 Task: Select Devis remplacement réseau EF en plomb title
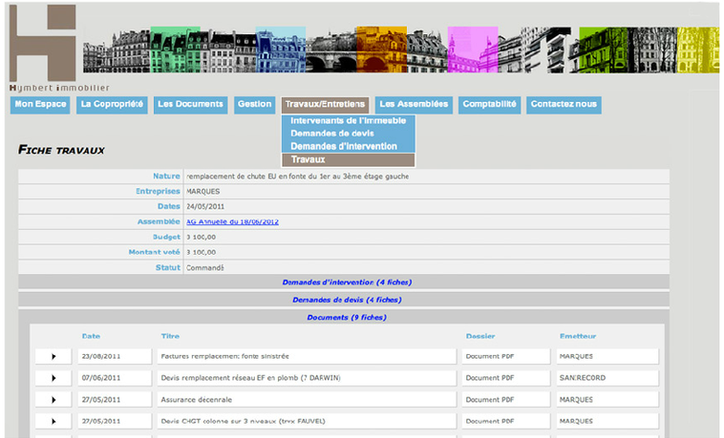tap(306, 378)
